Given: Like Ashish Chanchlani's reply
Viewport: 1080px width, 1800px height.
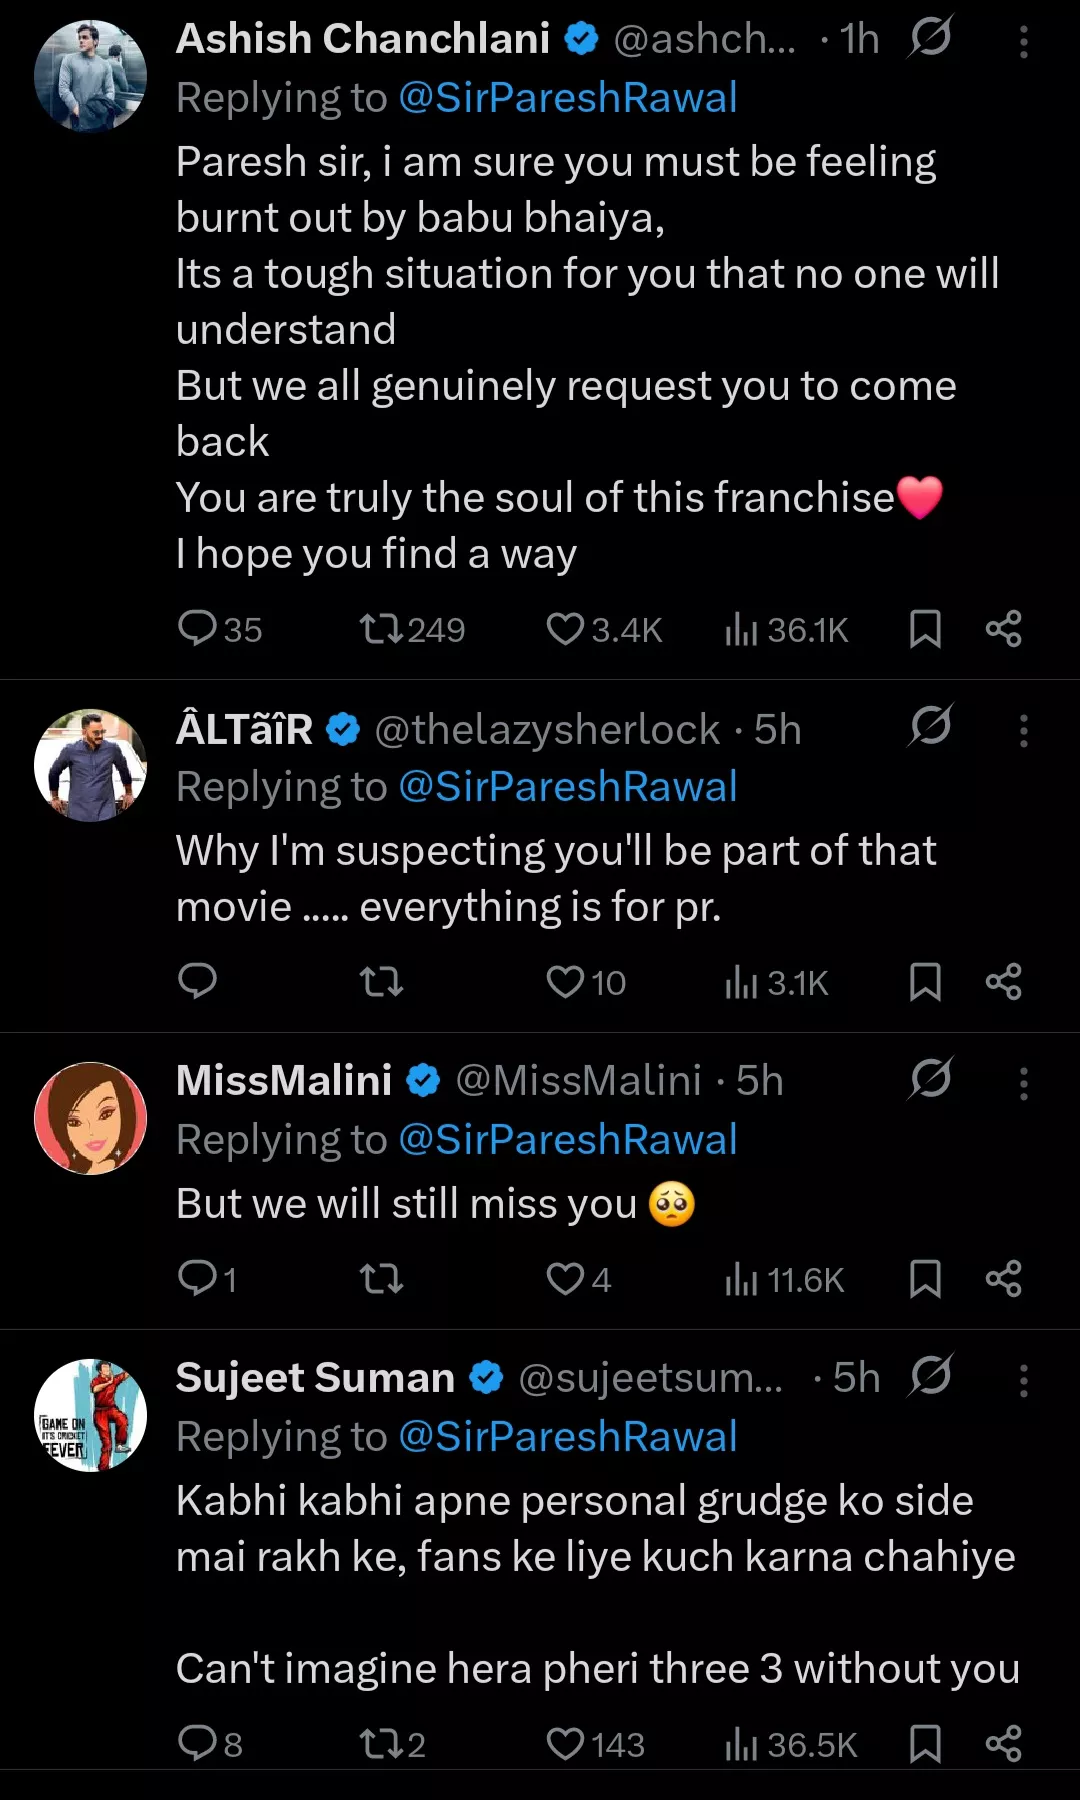Looking at the screenshot, I should click(x=565, y=629).
